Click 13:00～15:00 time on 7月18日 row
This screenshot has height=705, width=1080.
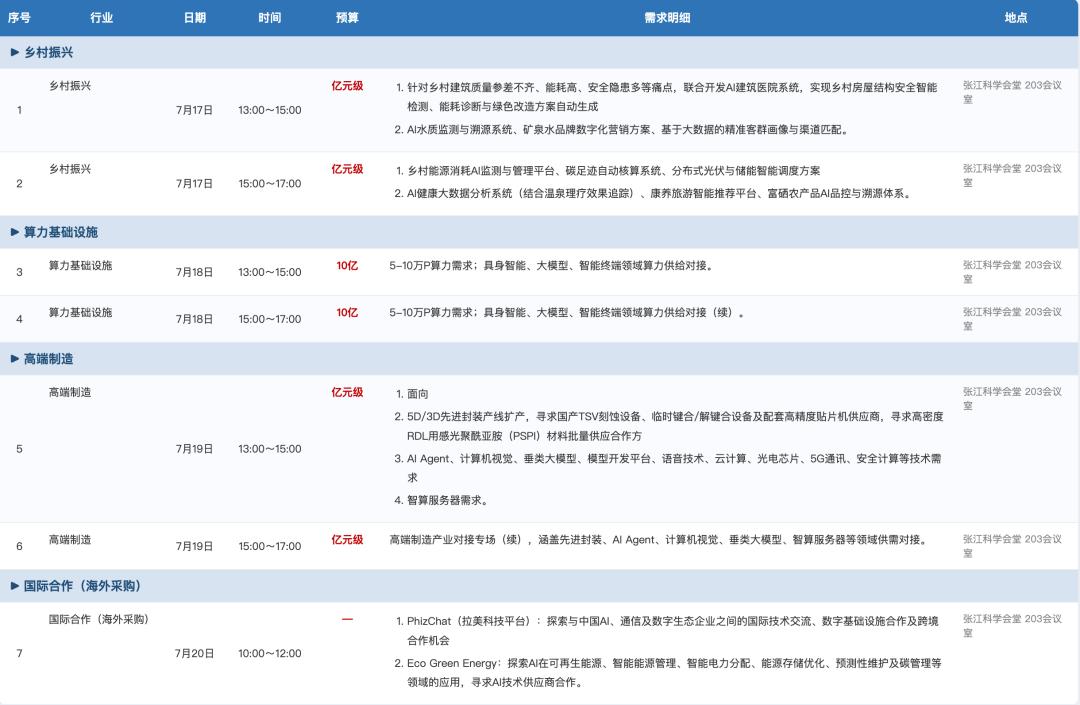269,273
